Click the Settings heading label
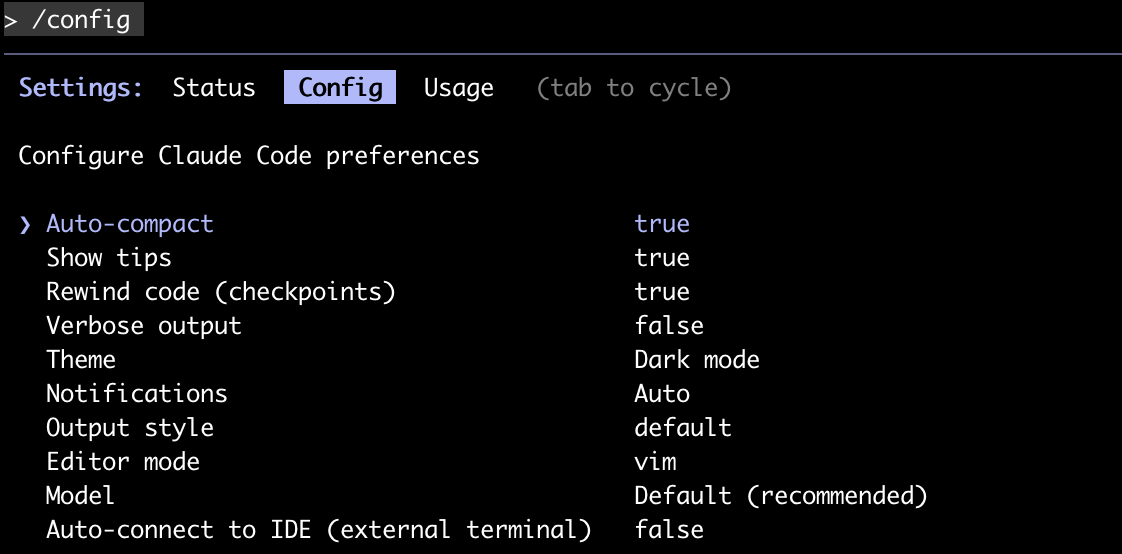Image resolution: width=1122 pixels, height=554 pixels. click(x=81, y=88)
